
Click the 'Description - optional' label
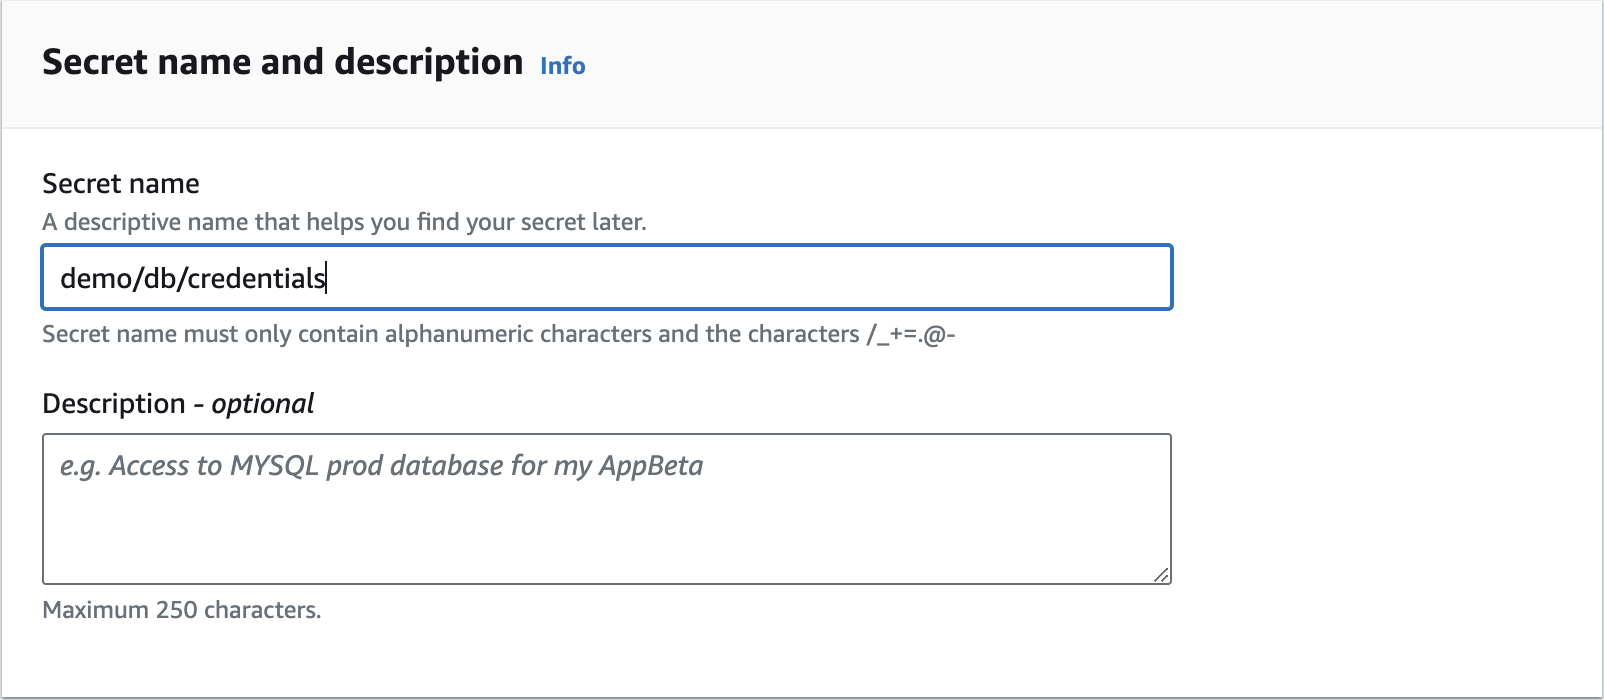click(178, 404)
